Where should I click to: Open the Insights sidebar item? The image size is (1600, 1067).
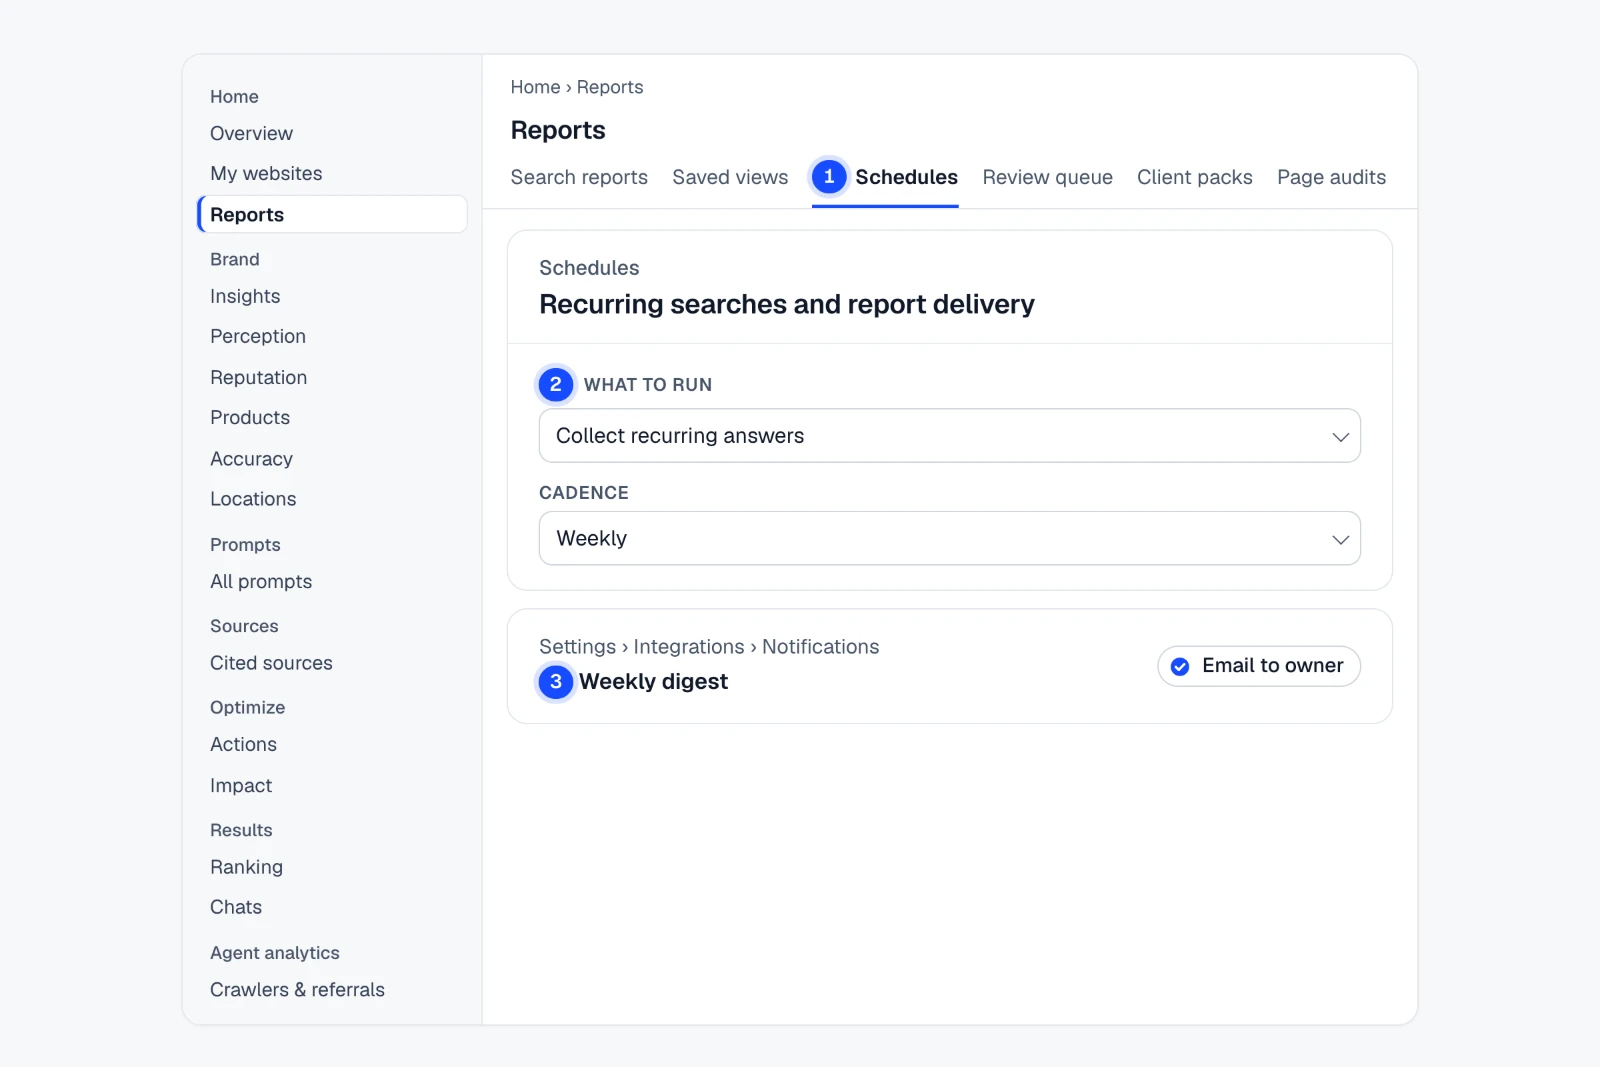click(245, 296)
